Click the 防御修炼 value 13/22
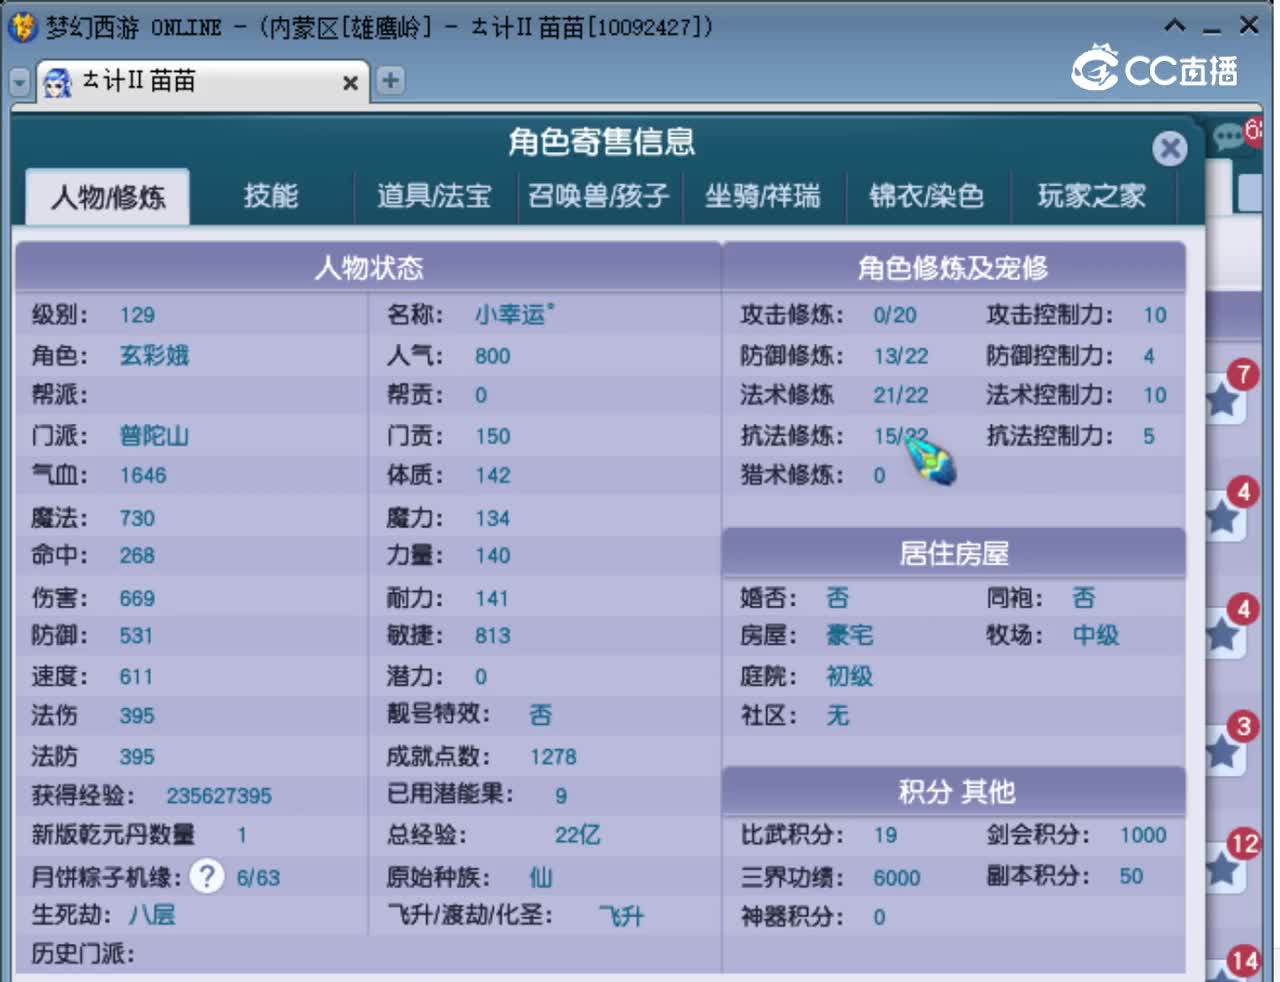The height and width of the screenshot is (982, 1280). point(901,356)
